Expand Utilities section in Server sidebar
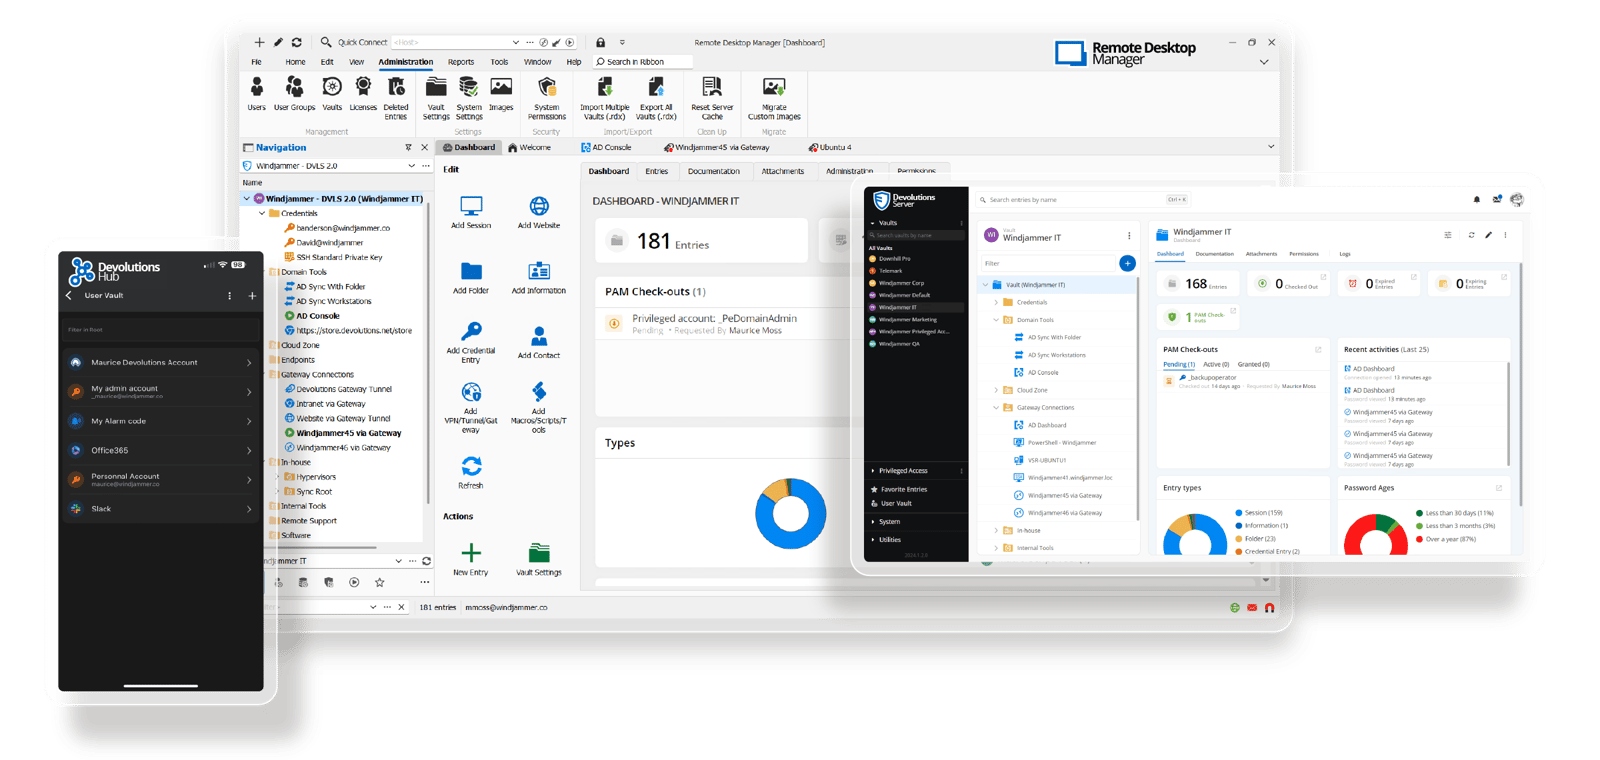1600x760 pixels. point(873,540)
